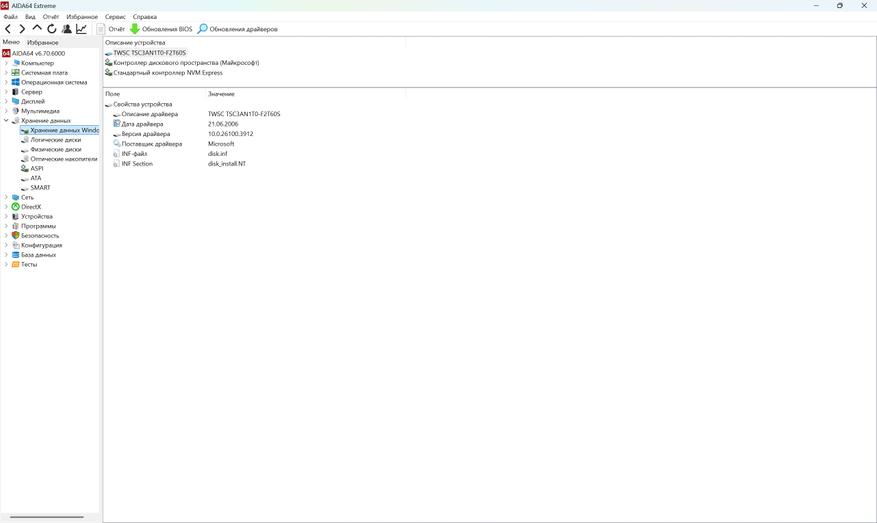Collapse the Хранение данных tree node
877x523 pixels.
[x=6, y=120]
